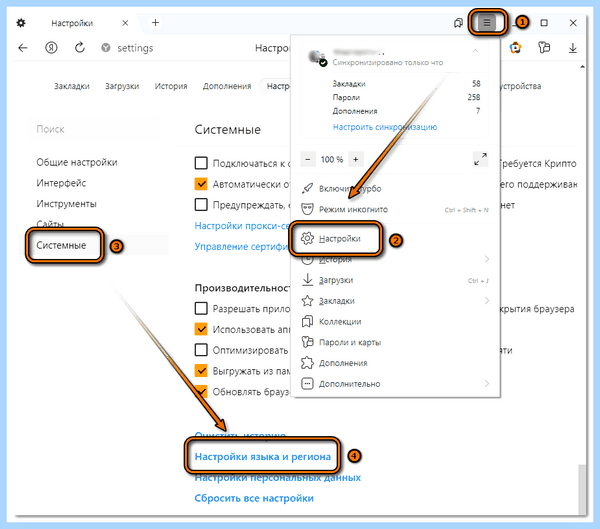Open Настройки персональных данных link

tap(277, 477)
